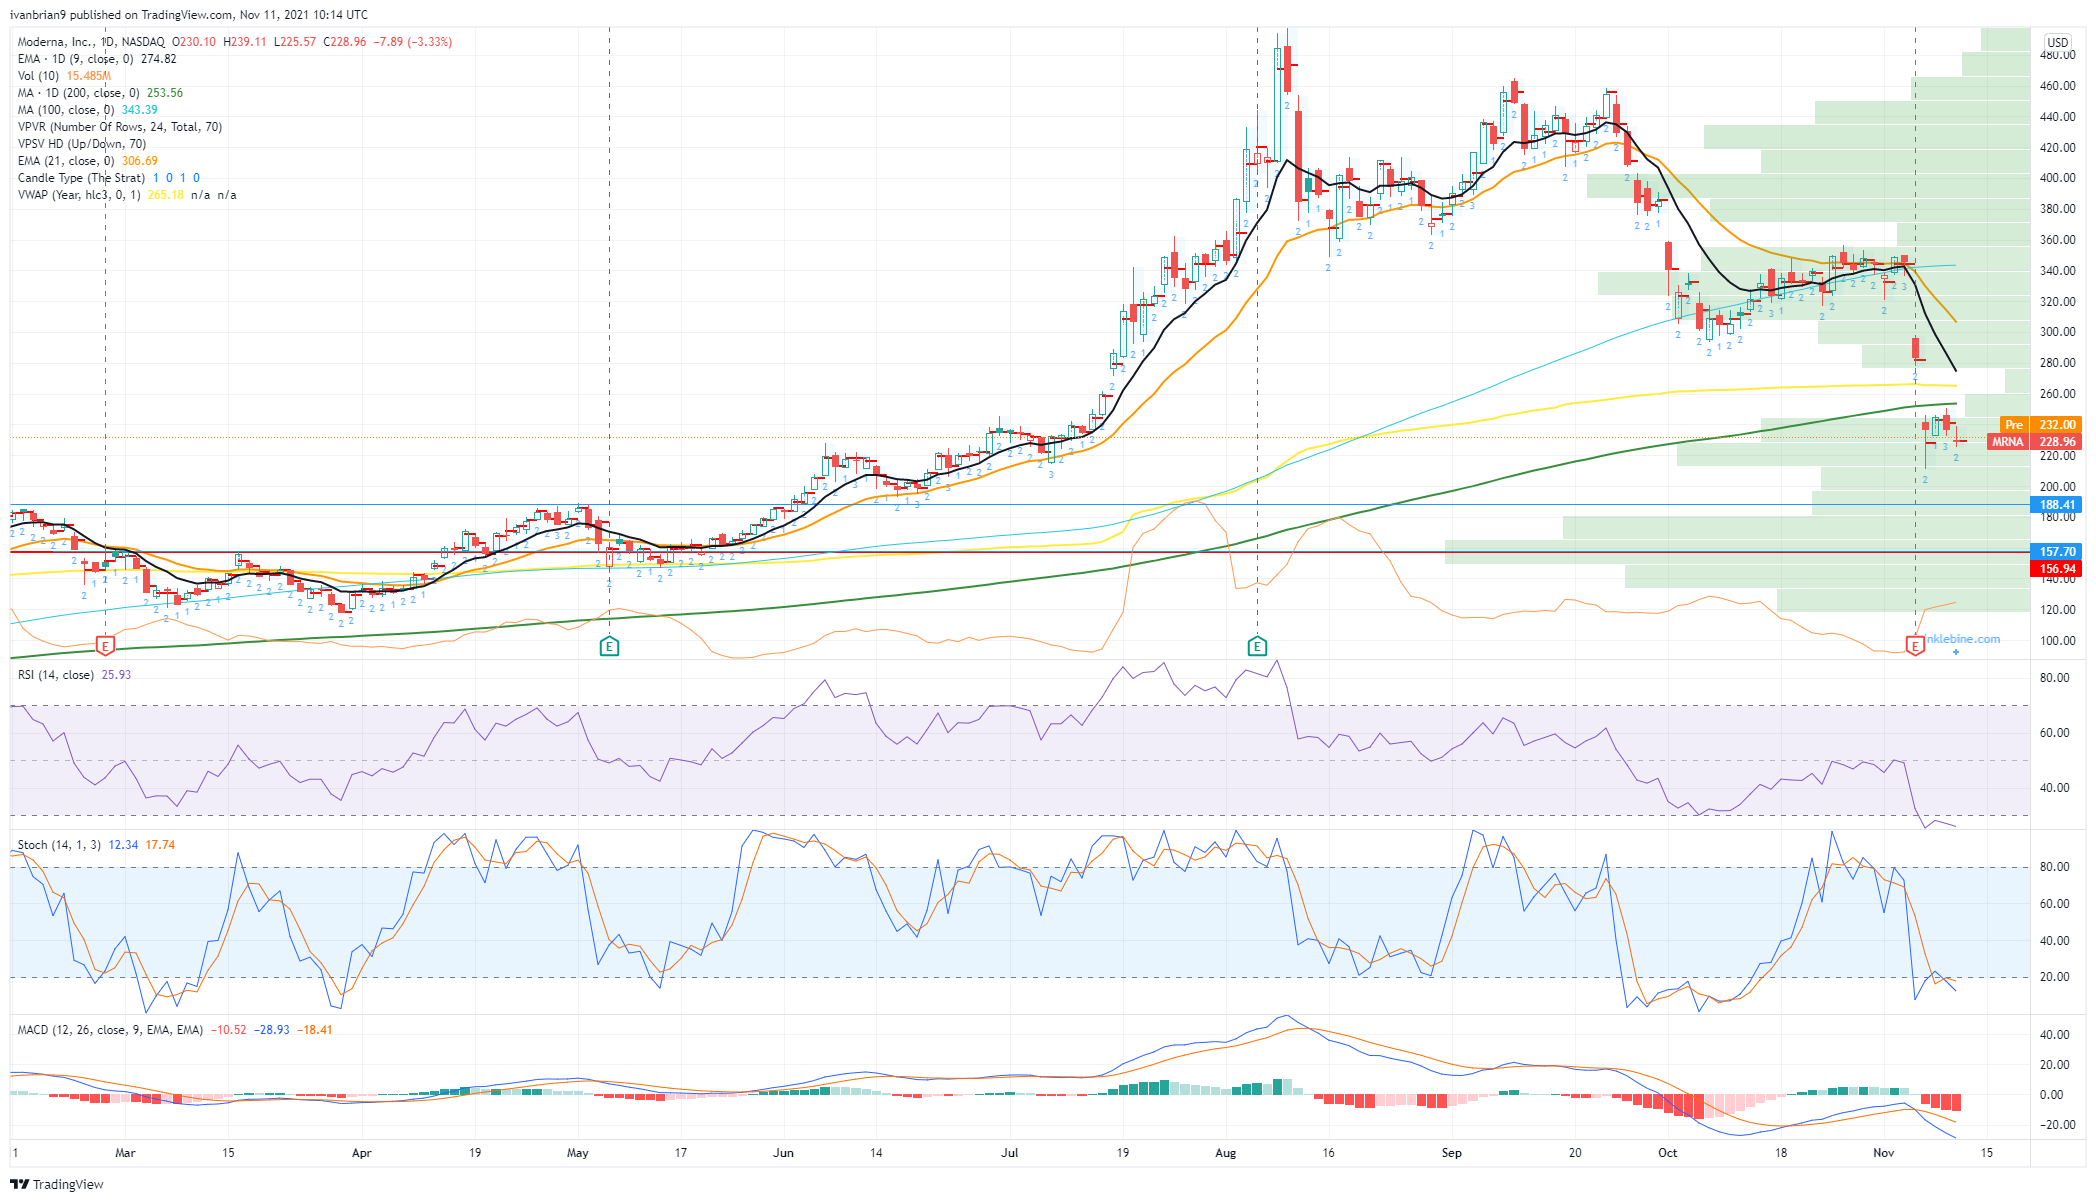This screenshot has height=1202, width=2096.
Task: Click the Jul label on time axis
Action: tap(1010, 1153)
